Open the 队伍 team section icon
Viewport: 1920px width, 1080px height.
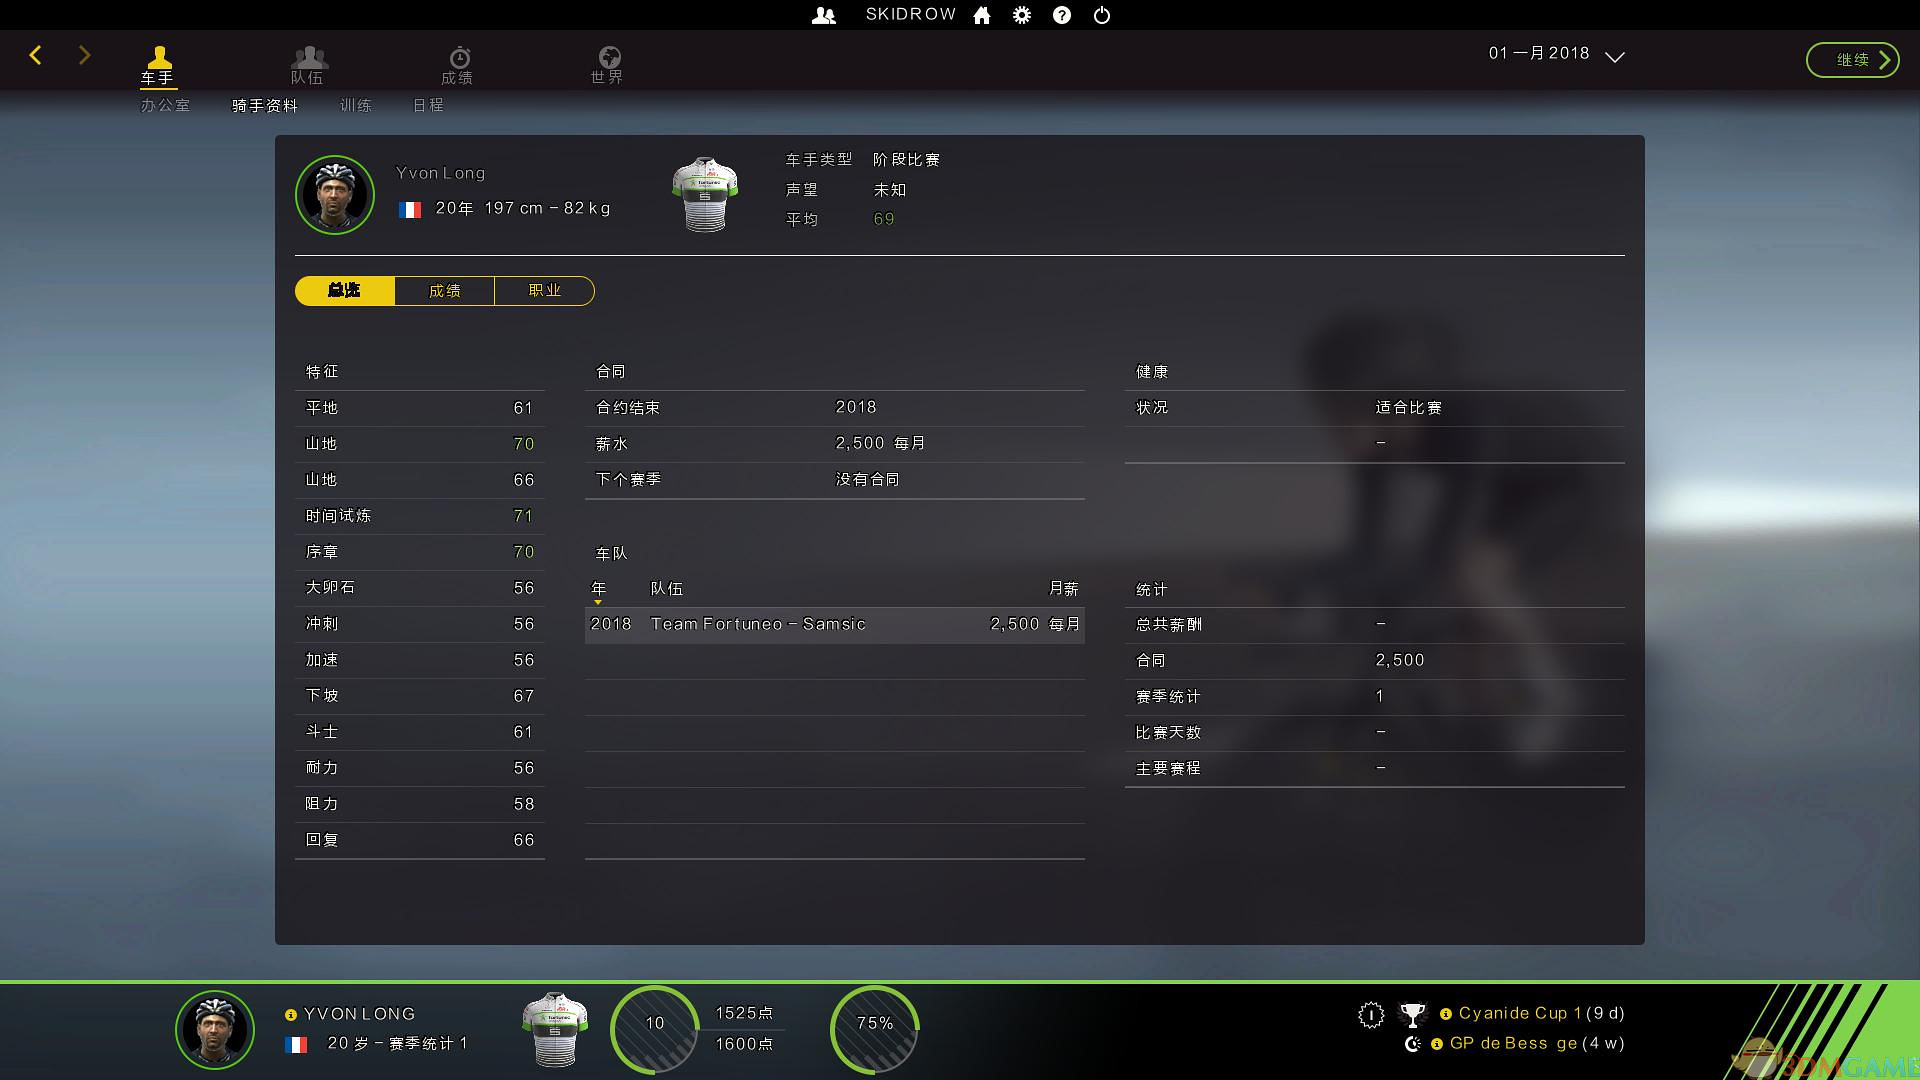[309, 64]
